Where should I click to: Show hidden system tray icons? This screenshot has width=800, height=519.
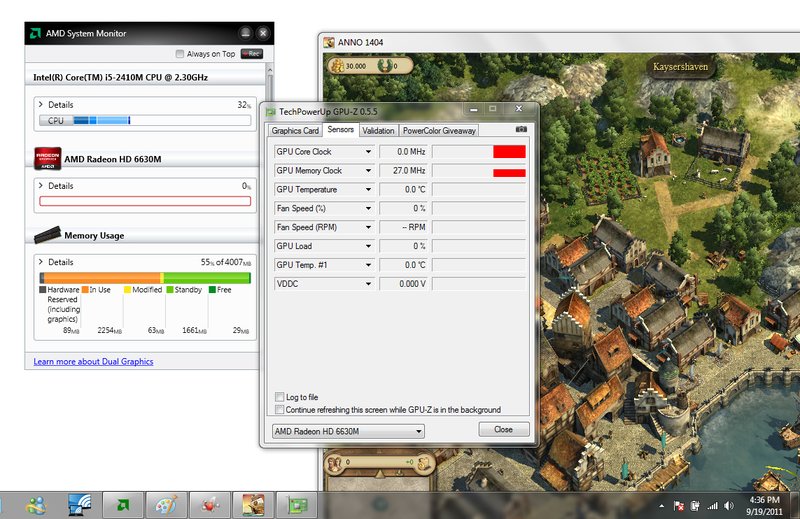point(662,506)
